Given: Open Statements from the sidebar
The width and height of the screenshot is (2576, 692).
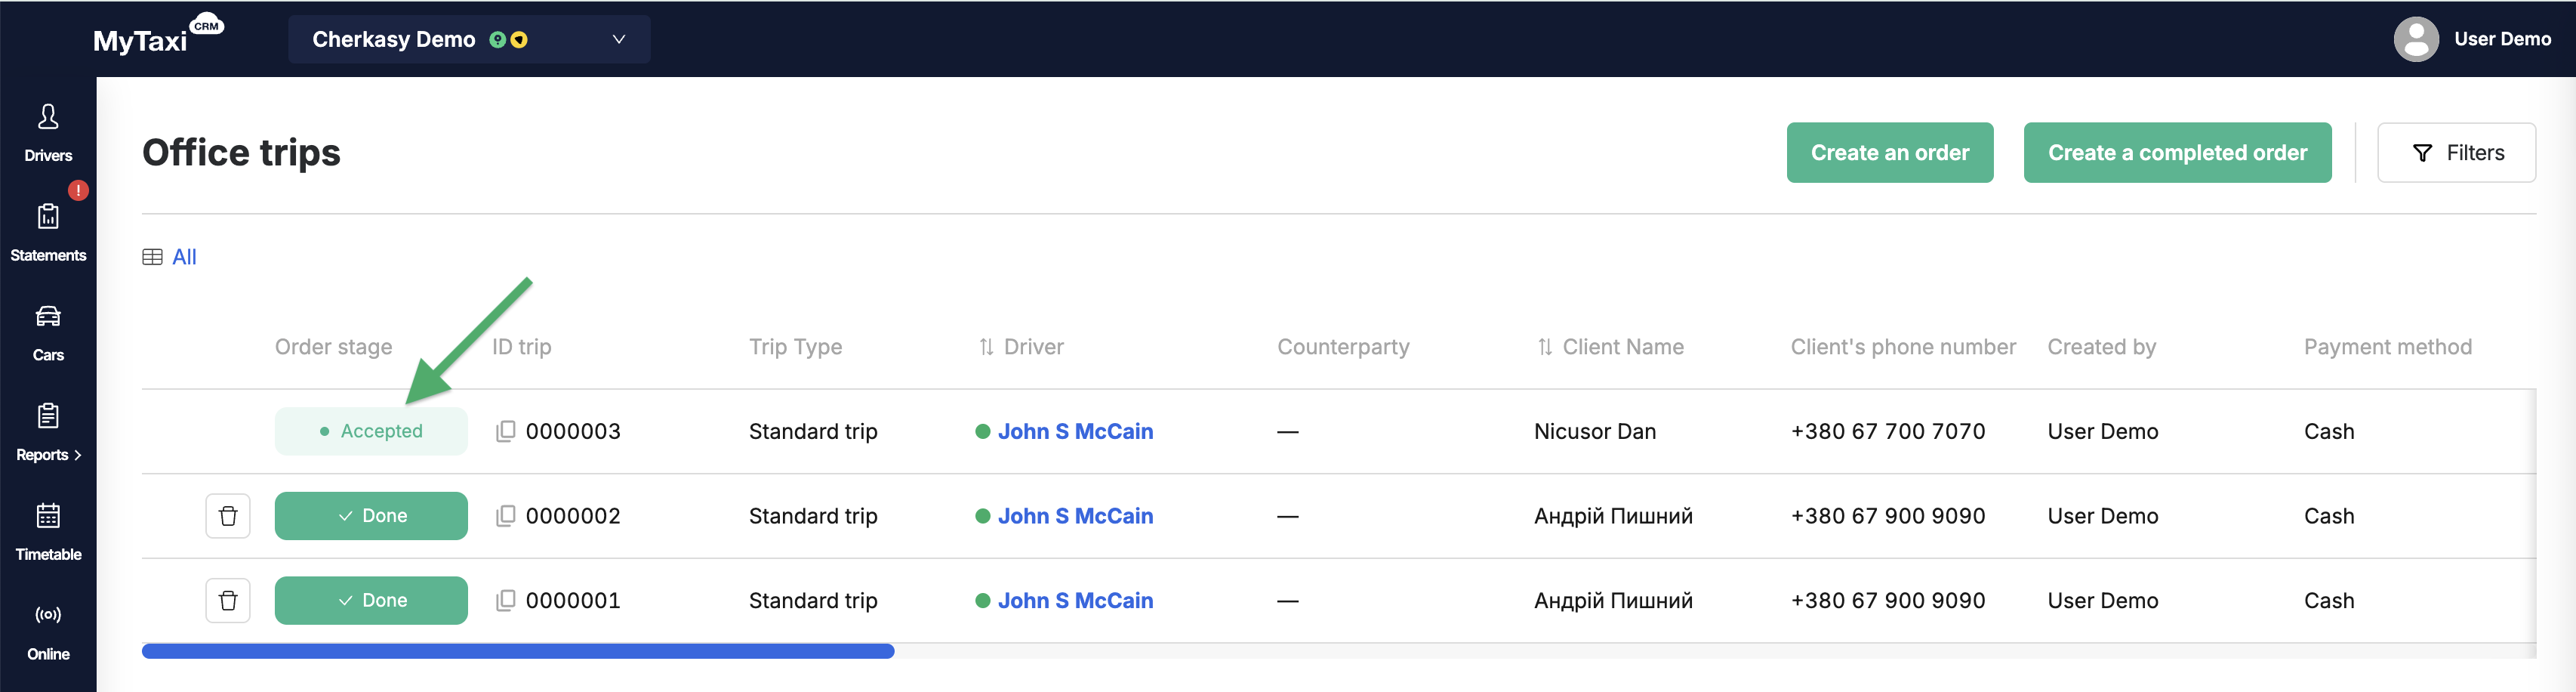Looking at the screenshot, I should pyautogui.click(x=48, y=232).
